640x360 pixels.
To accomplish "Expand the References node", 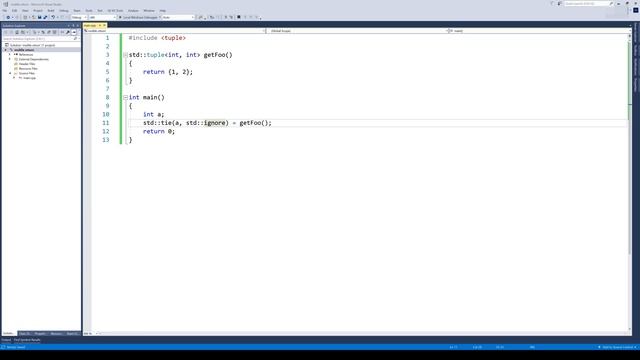I will [10, 54].
